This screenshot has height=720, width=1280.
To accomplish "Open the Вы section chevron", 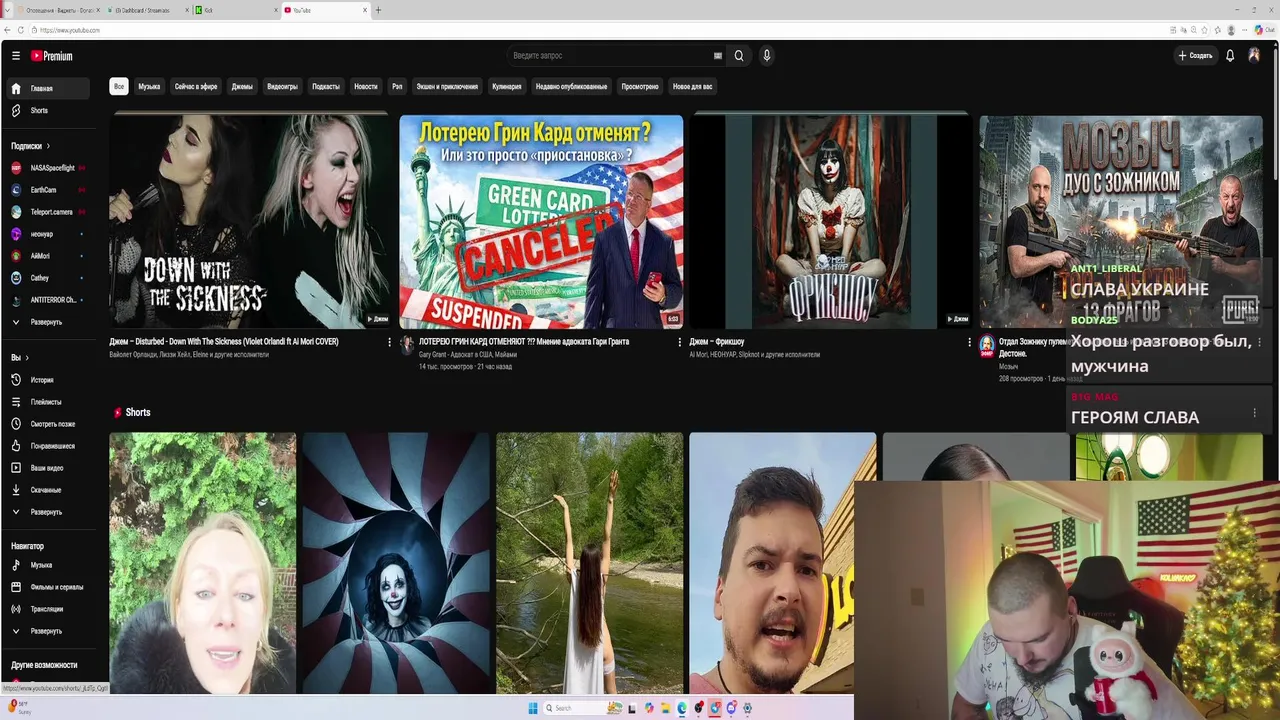I will (27, 358).
